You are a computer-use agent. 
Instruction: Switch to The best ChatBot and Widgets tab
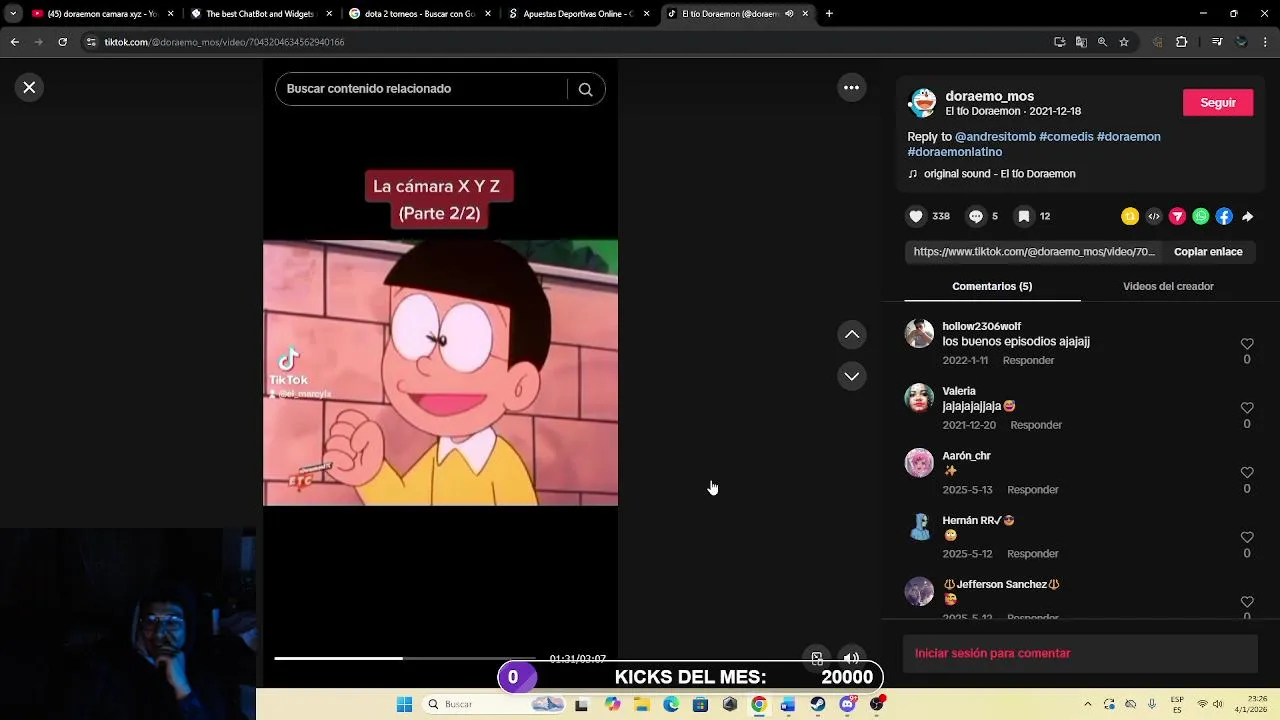259,14
